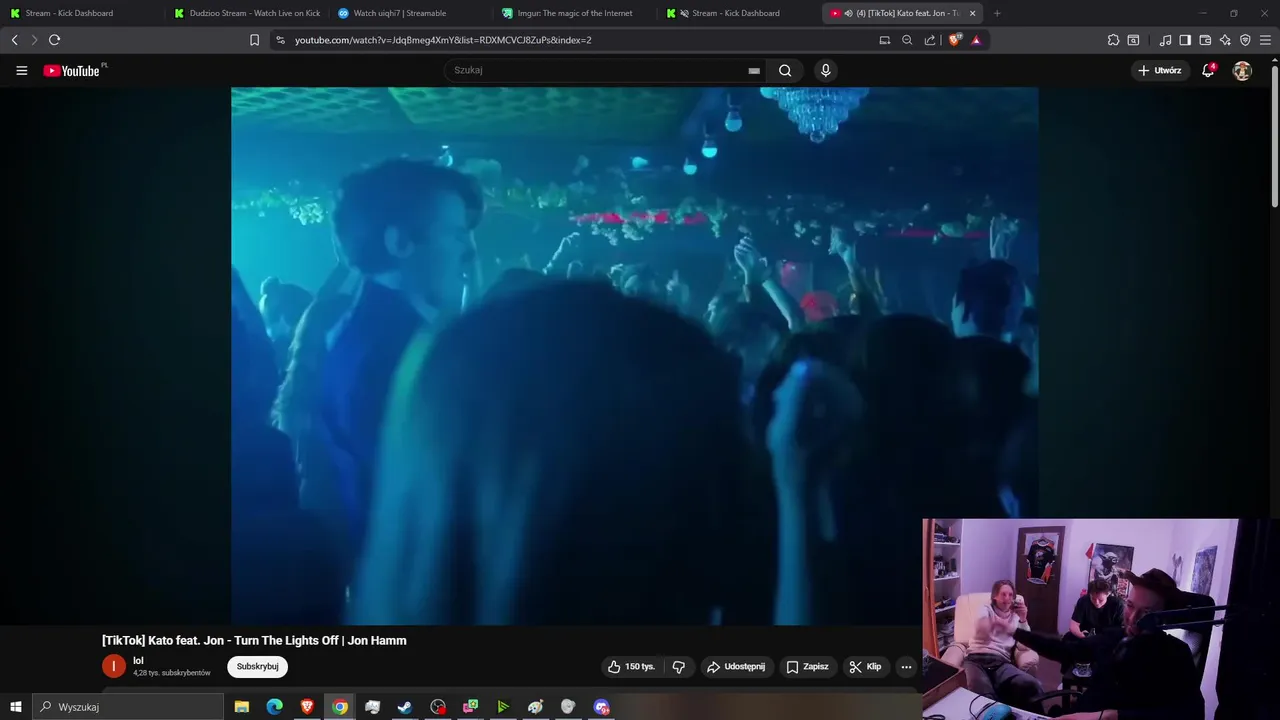Click the Klip clip button

[866, 667]
